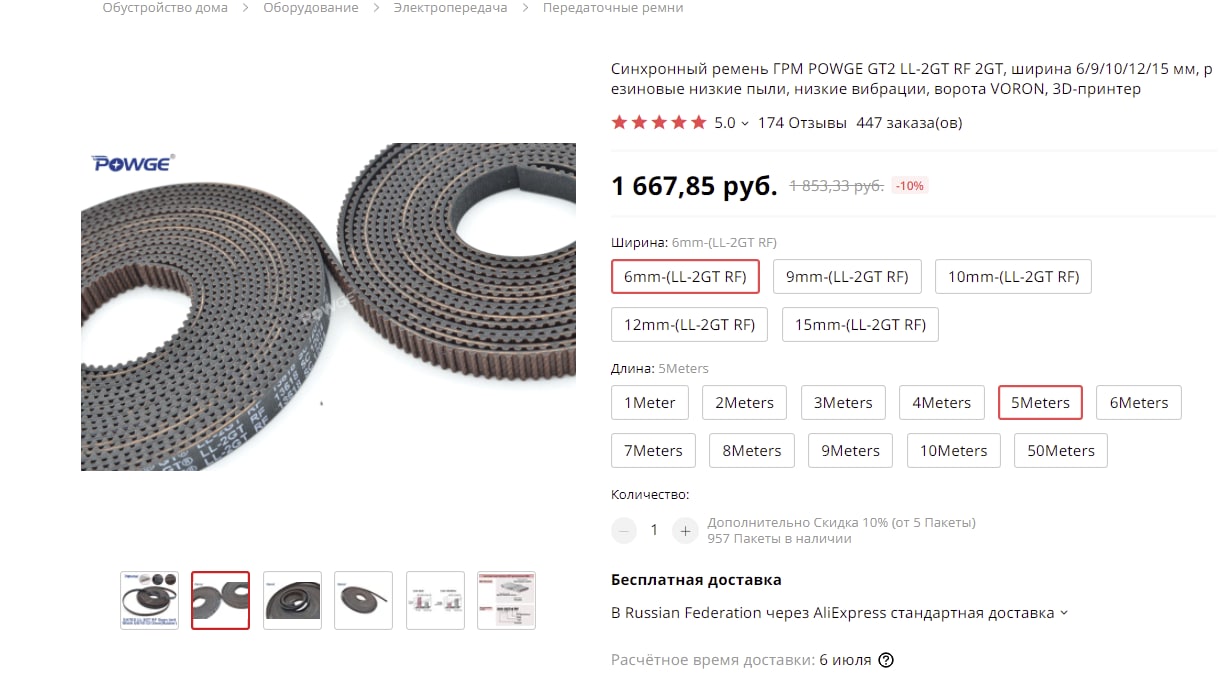Click the delivery time help question icon
The width and height of the screenshot is (1223, 691).
click(x=885, y=660)
